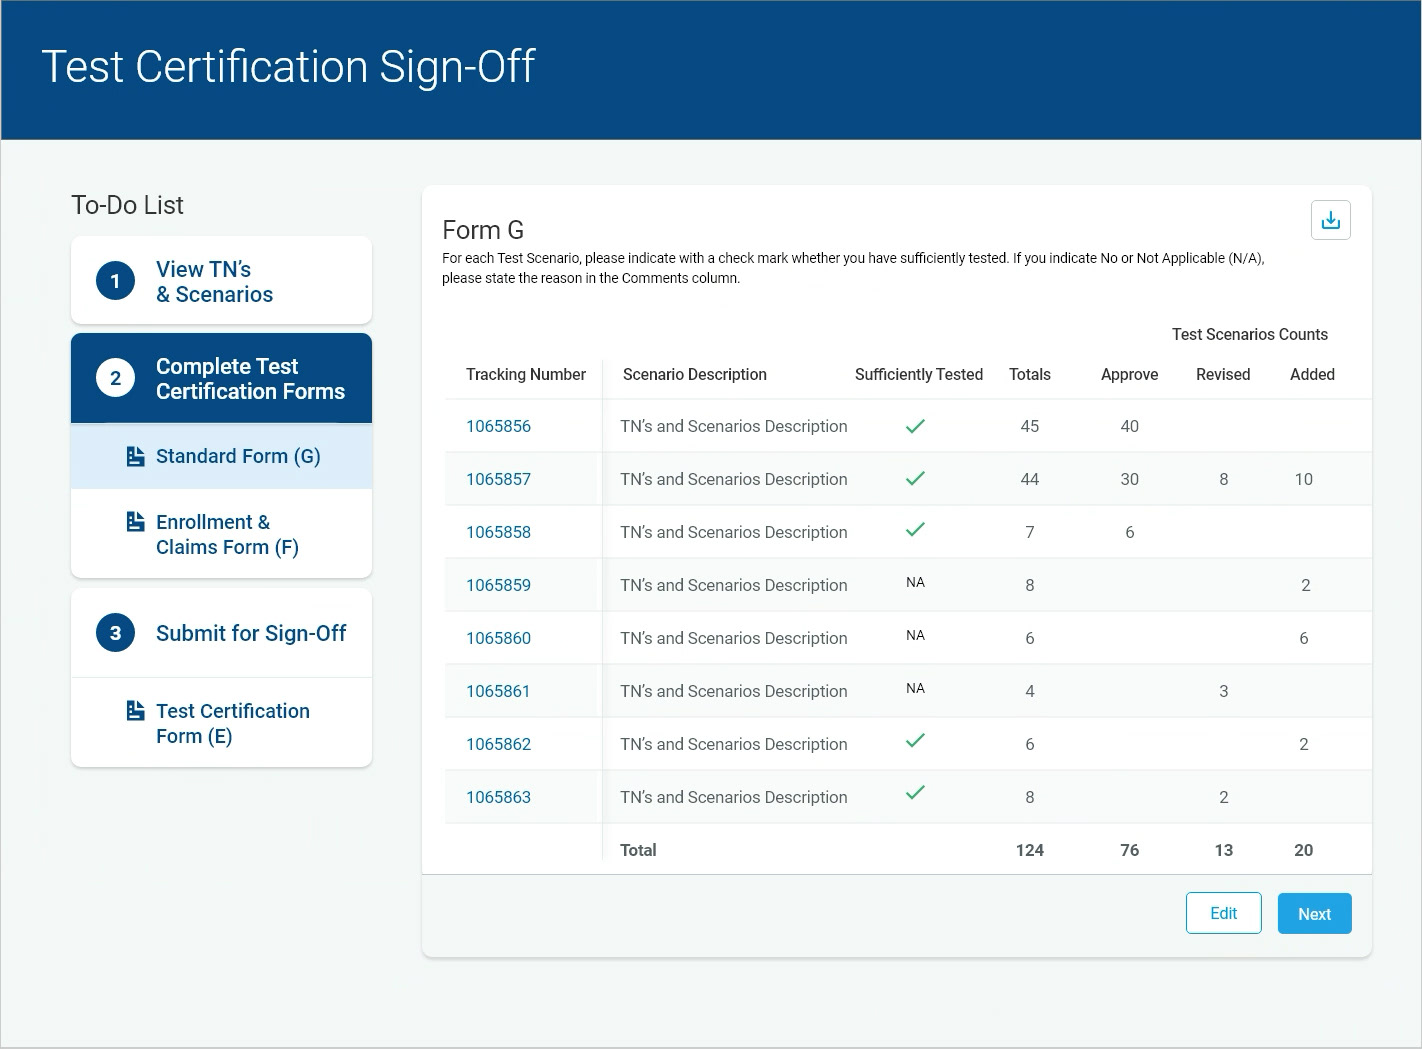Expand Complete Test Certification Forms section
Image resolution: width=1422 pixels, height=1049 pixels.
(x=250, y=379)
